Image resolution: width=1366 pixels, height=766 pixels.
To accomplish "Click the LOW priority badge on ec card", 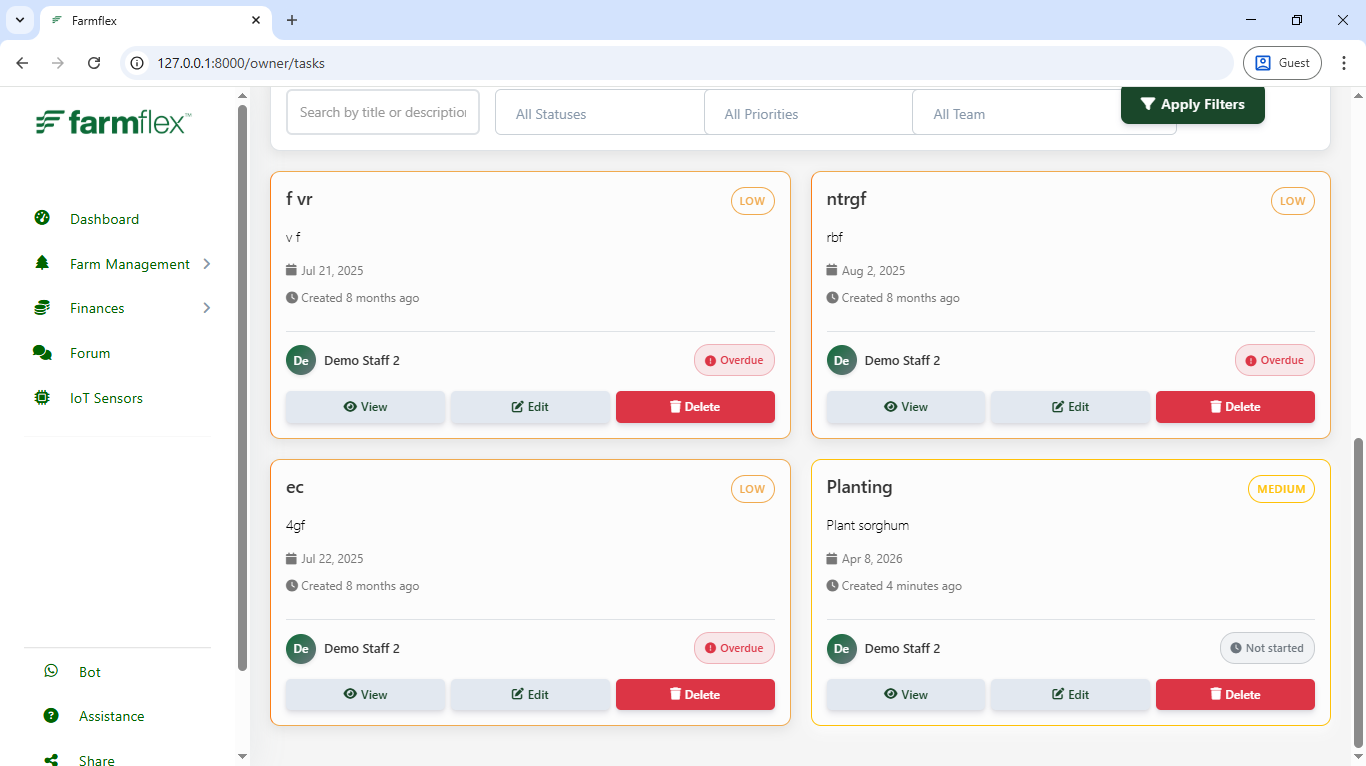I will [x=752, y=489].
